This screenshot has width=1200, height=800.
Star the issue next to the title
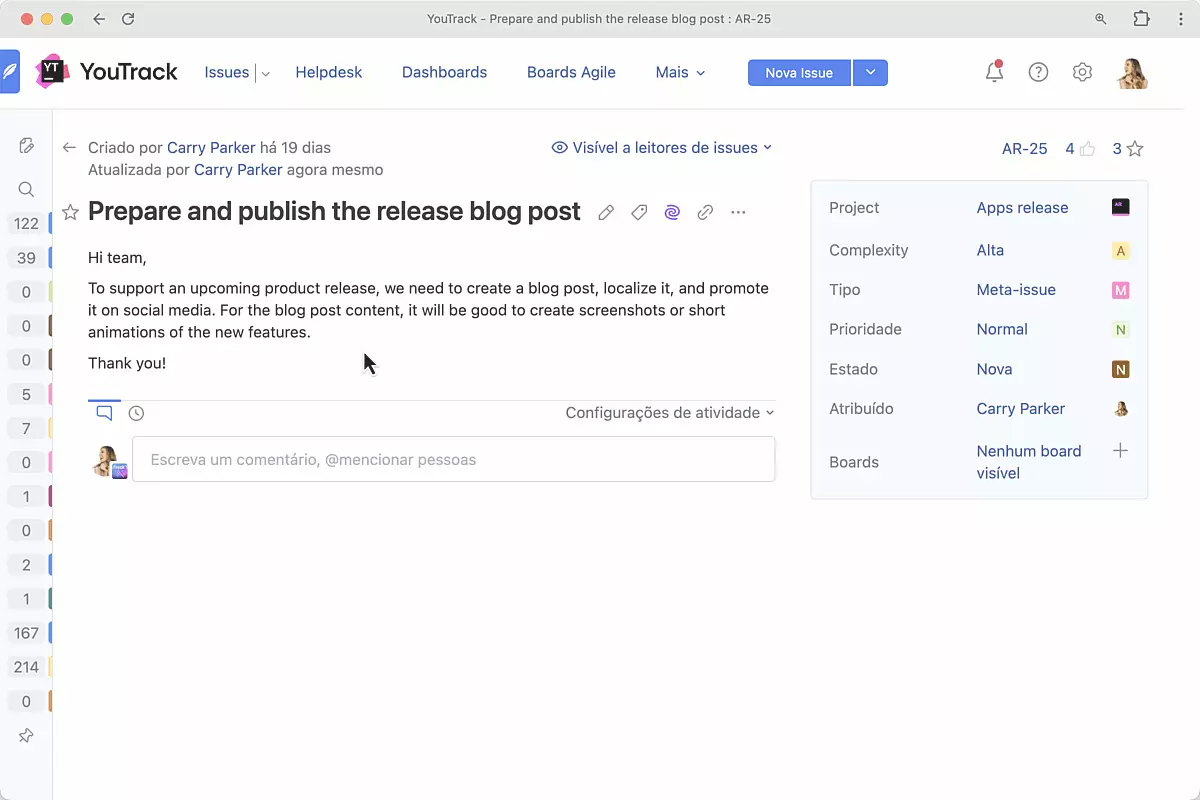tap(70, 212)
